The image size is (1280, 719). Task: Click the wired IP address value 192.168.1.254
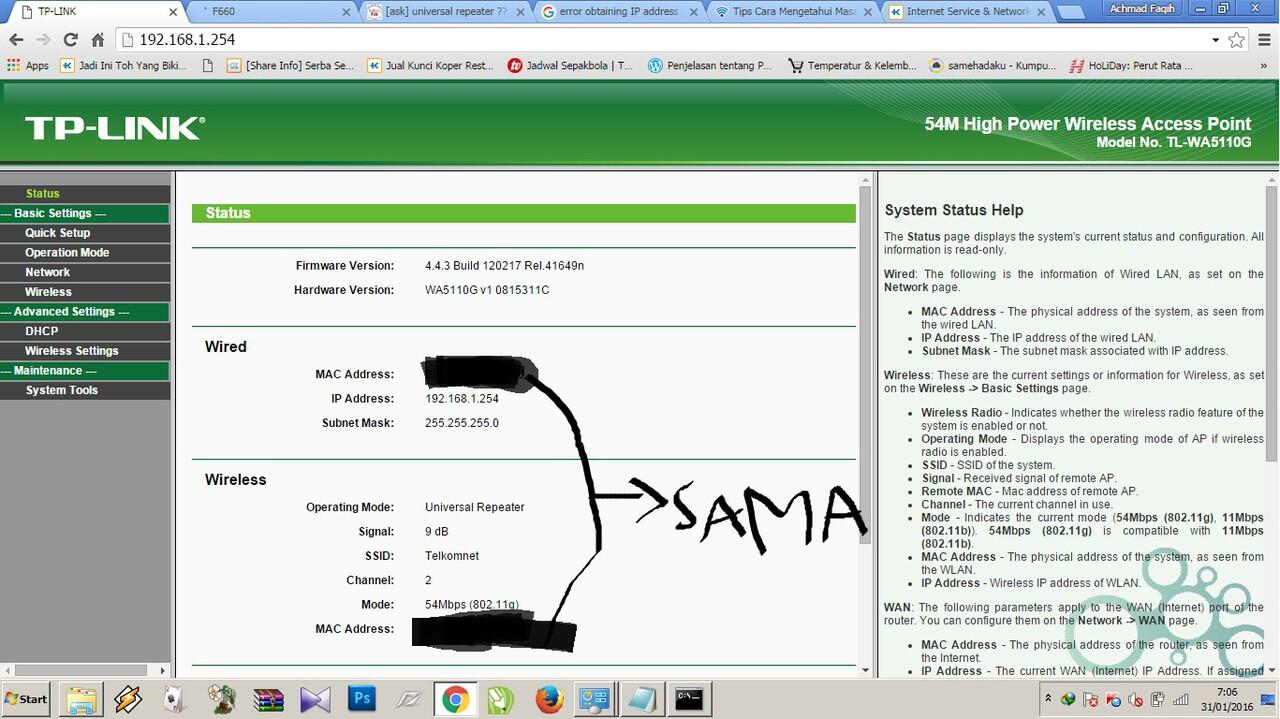(x=462, y=399)
